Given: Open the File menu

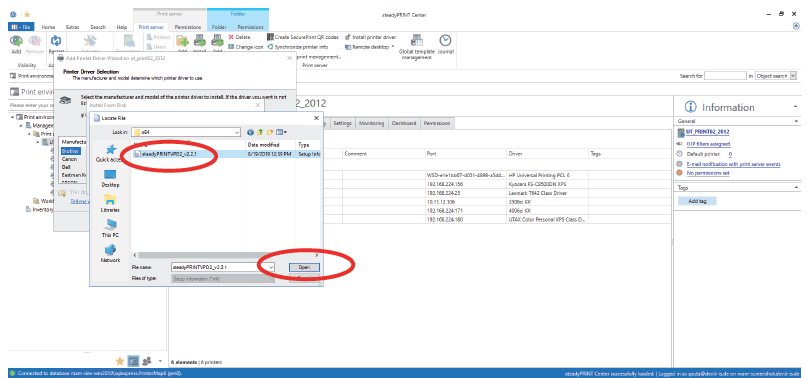Looking at the screenshot, I should point(21,27).
